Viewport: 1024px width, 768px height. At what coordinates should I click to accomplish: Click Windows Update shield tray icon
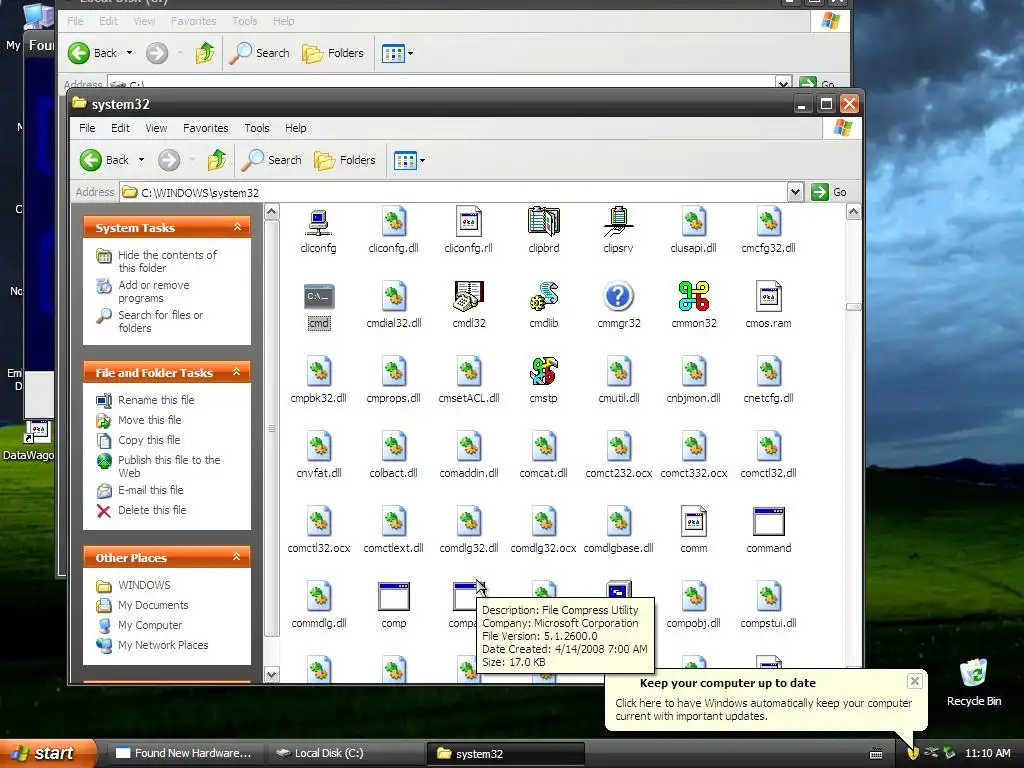[x=913, y=753]
